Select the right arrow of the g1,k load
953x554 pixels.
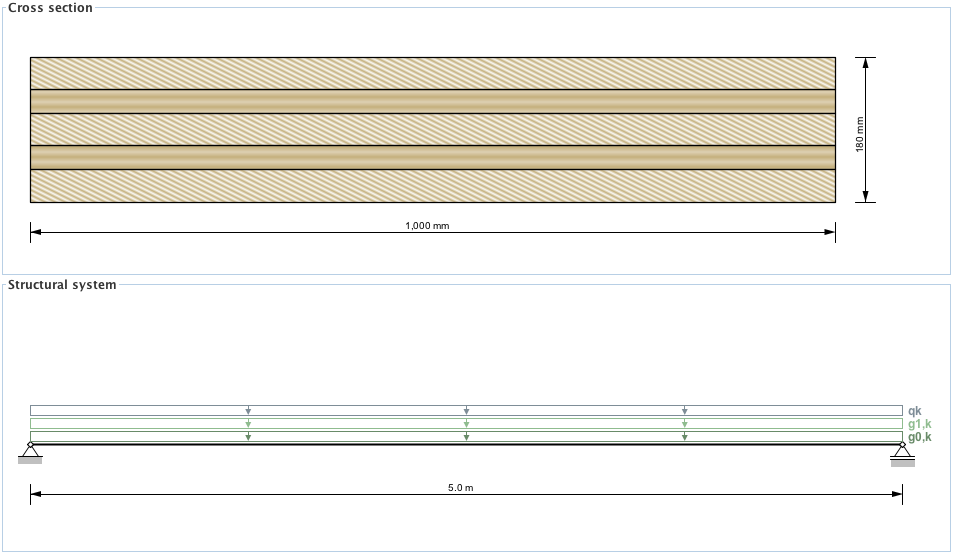tap(684, 424)
